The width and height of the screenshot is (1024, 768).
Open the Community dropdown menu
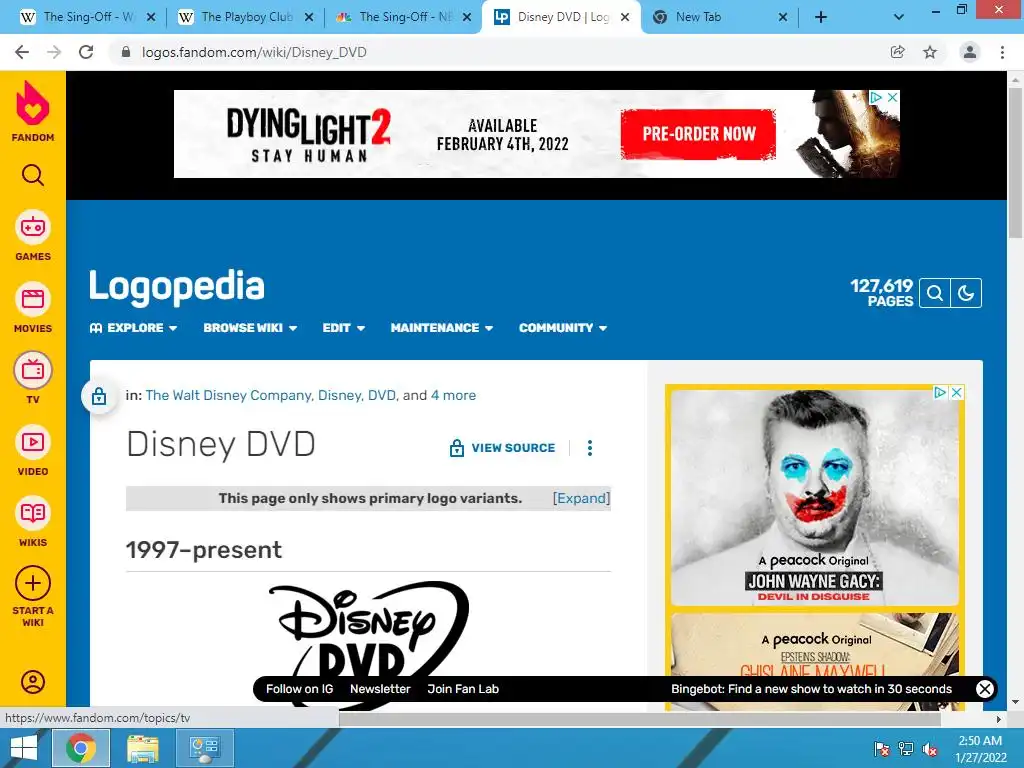563,328
